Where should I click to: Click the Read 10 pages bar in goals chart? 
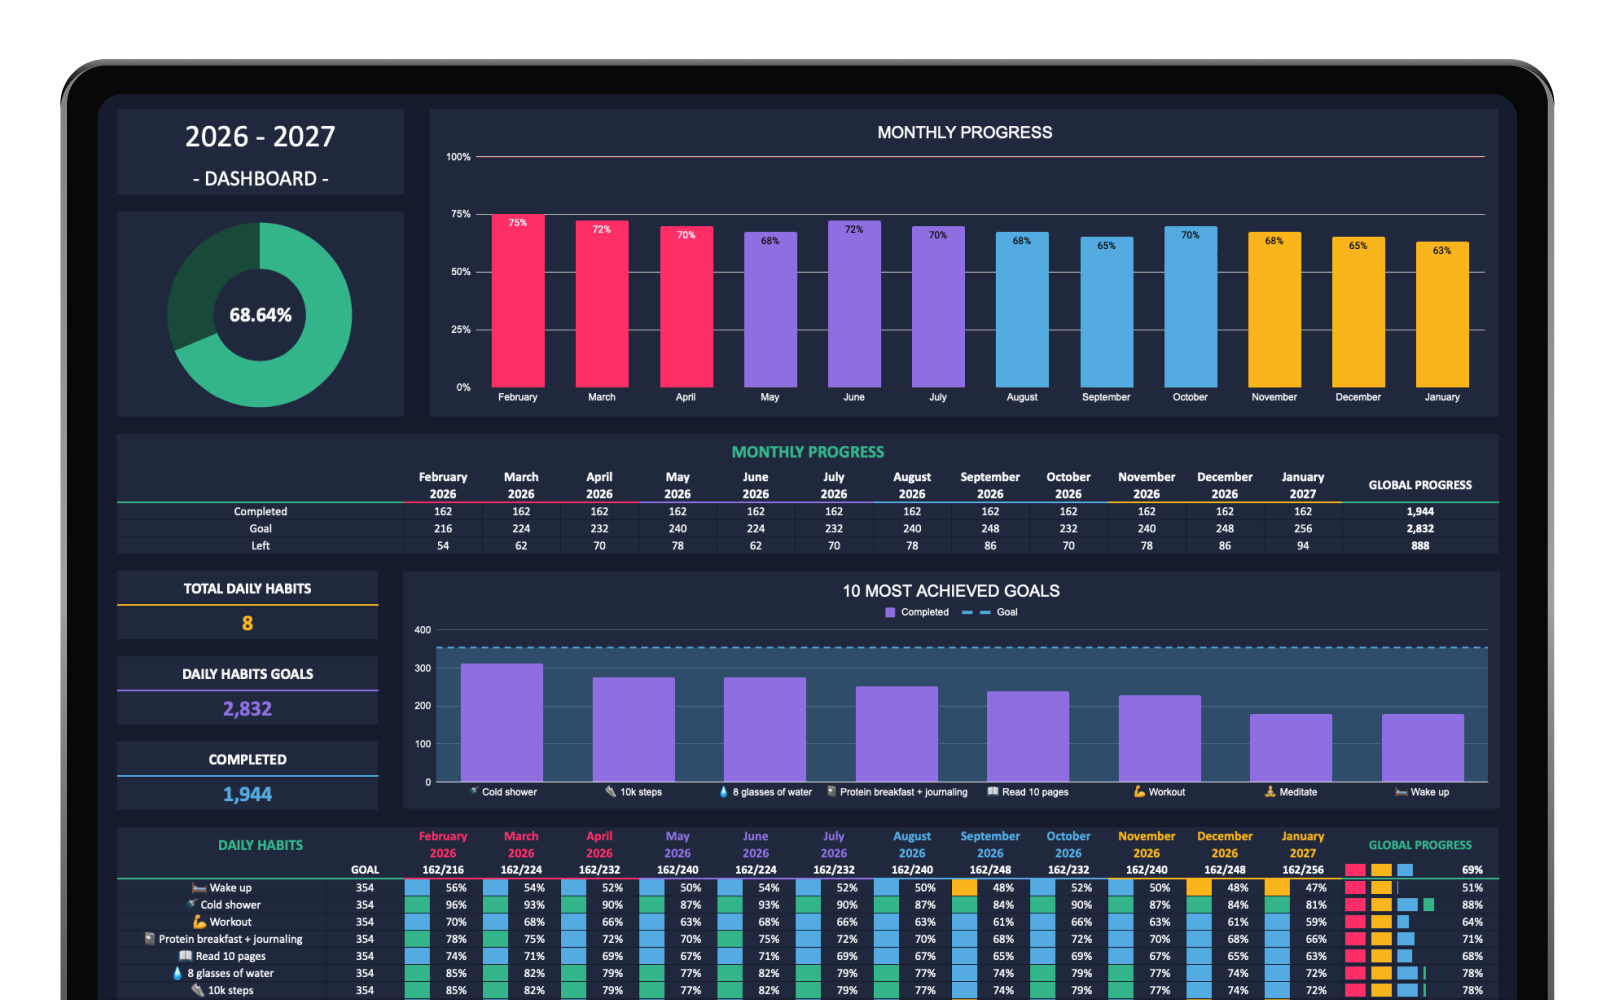pyautogui.click(x=1028, y=737)
